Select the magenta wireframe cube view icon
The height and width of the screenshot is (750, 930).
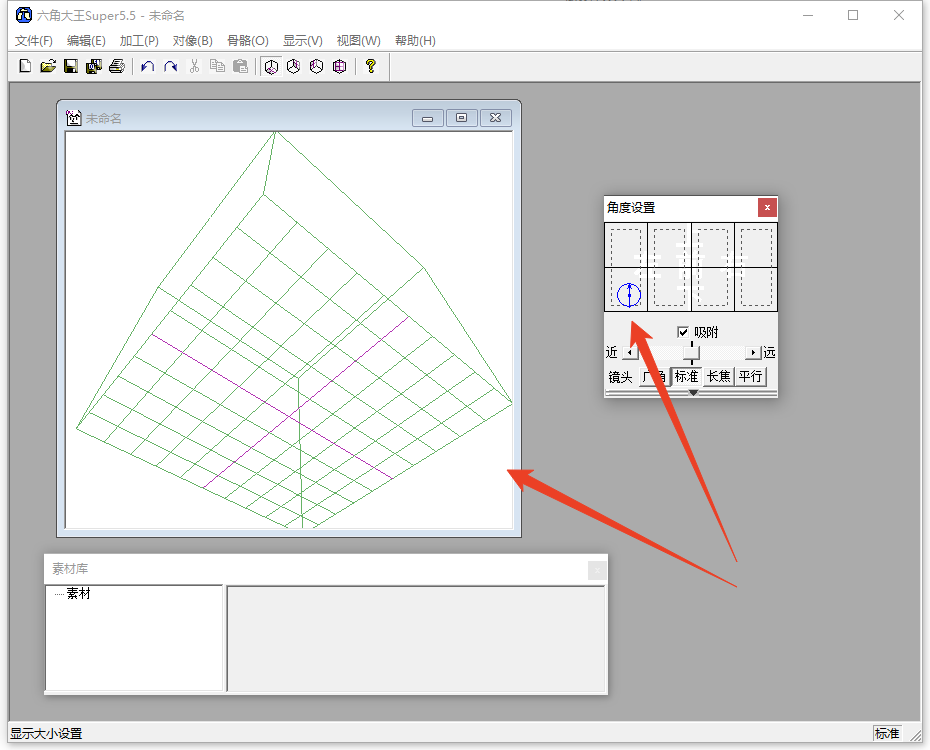click(340, 67)
